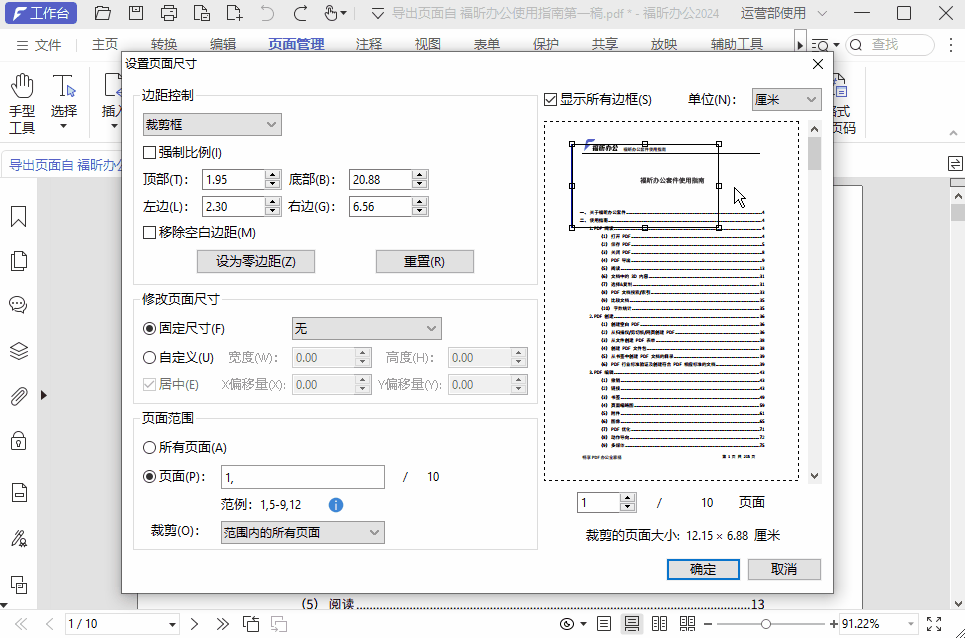Switch to the 注释 ribbon tab
The image size is (965, 638).
pos(369,43)
